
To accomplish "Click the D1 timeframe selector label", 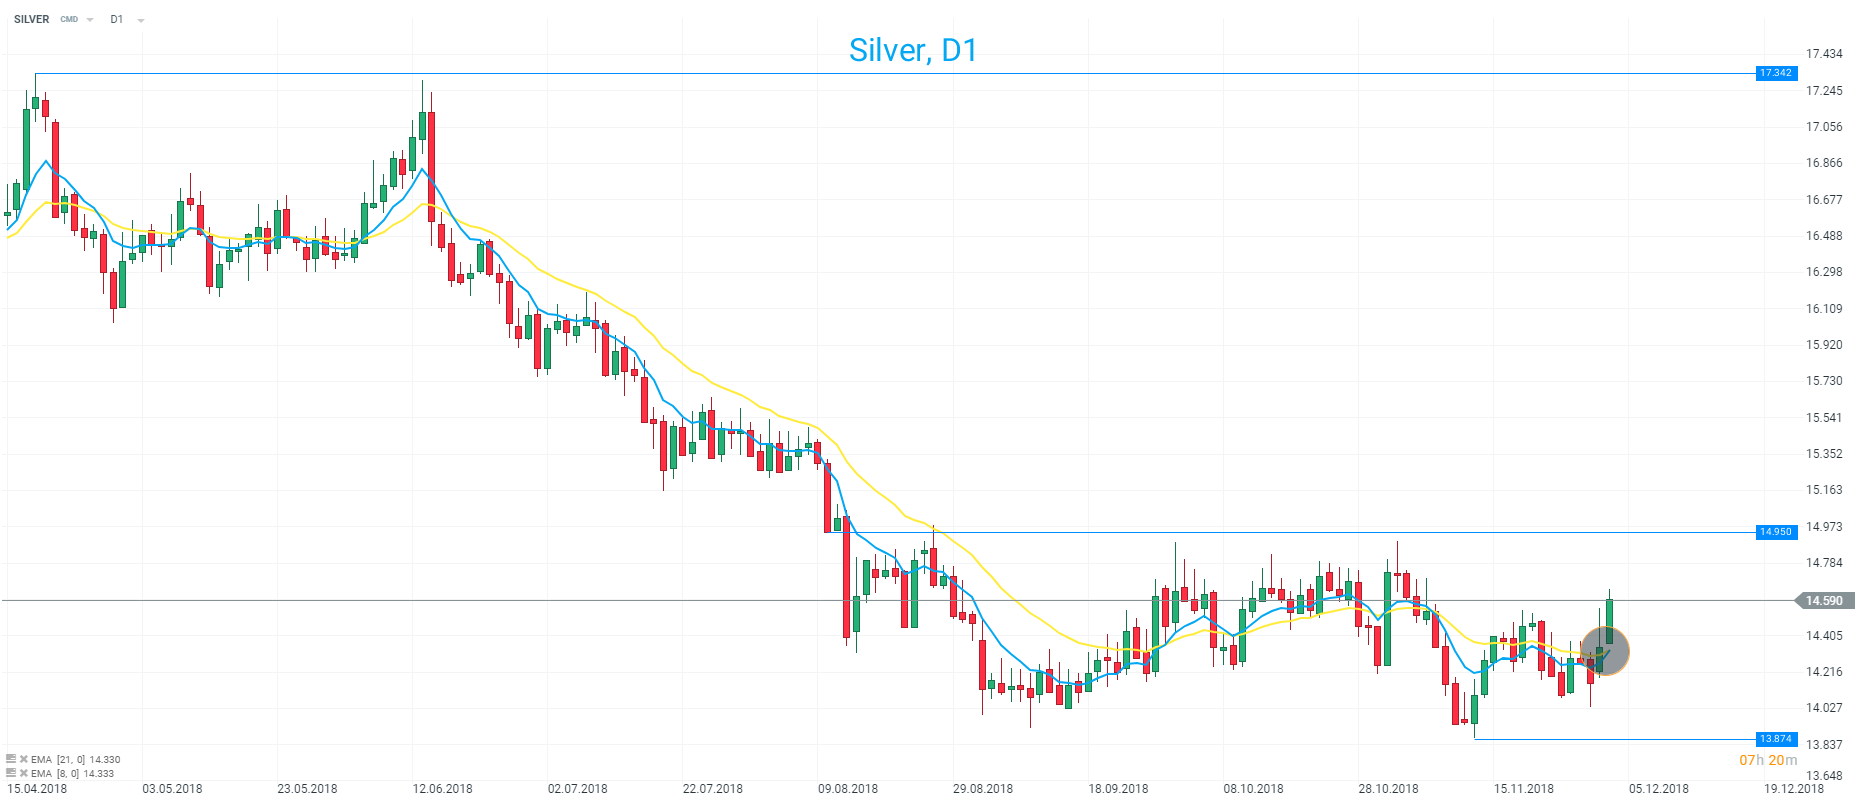I will (x=117, y=19).
